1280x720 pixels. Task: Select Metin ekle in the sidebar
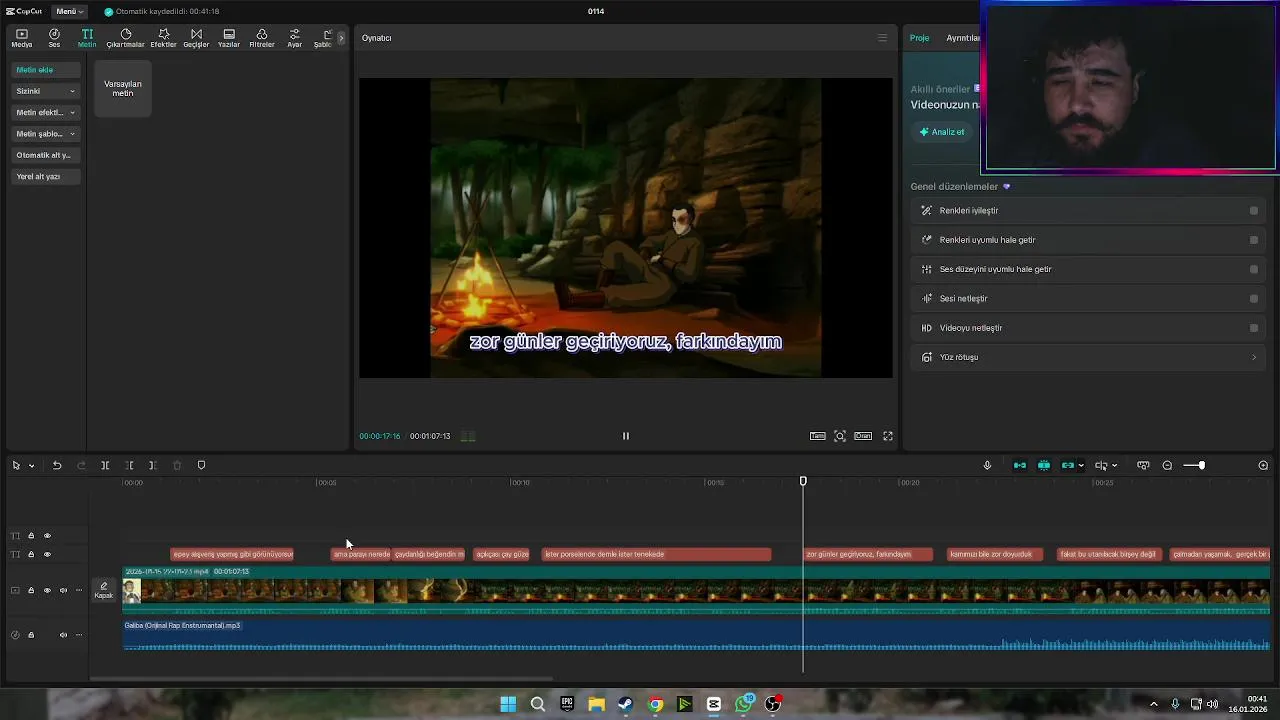[x=46, y=70]
